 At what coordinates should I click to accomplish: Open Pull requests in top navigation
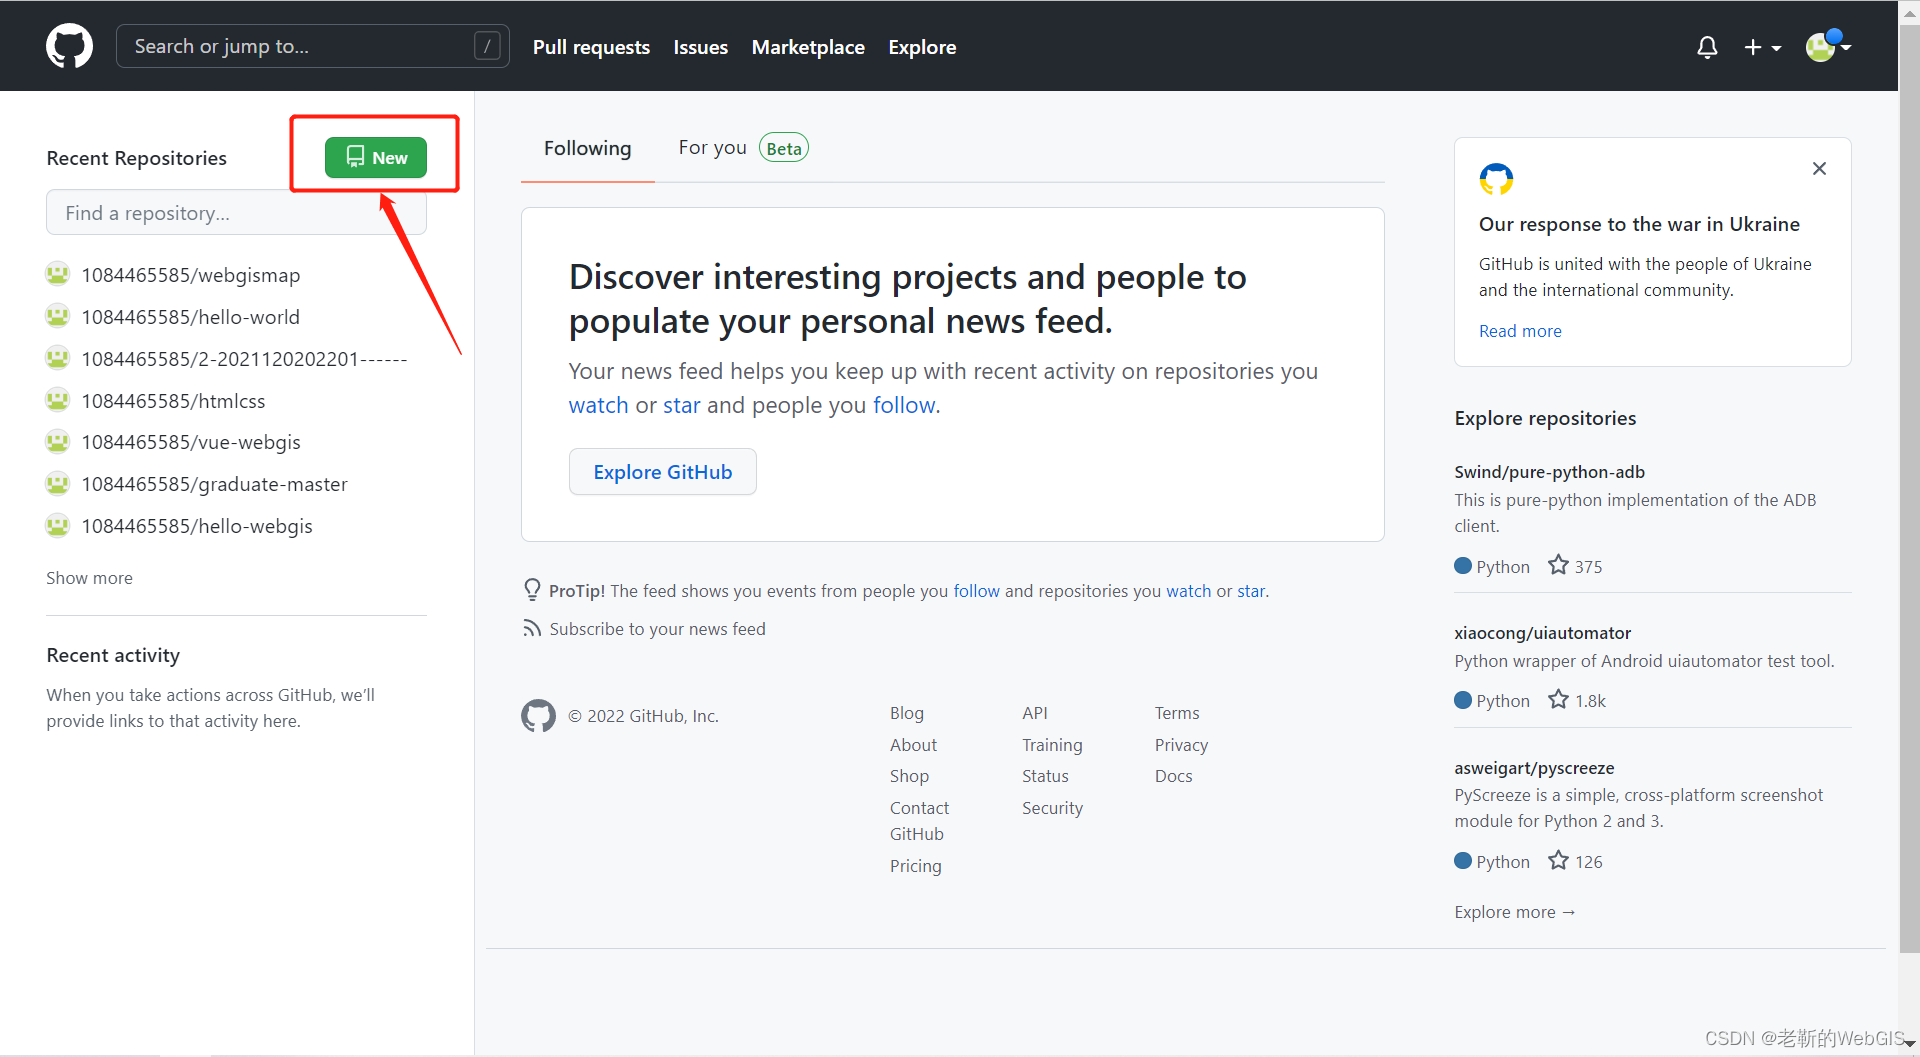pyautogui.click(x=591, y=47)
